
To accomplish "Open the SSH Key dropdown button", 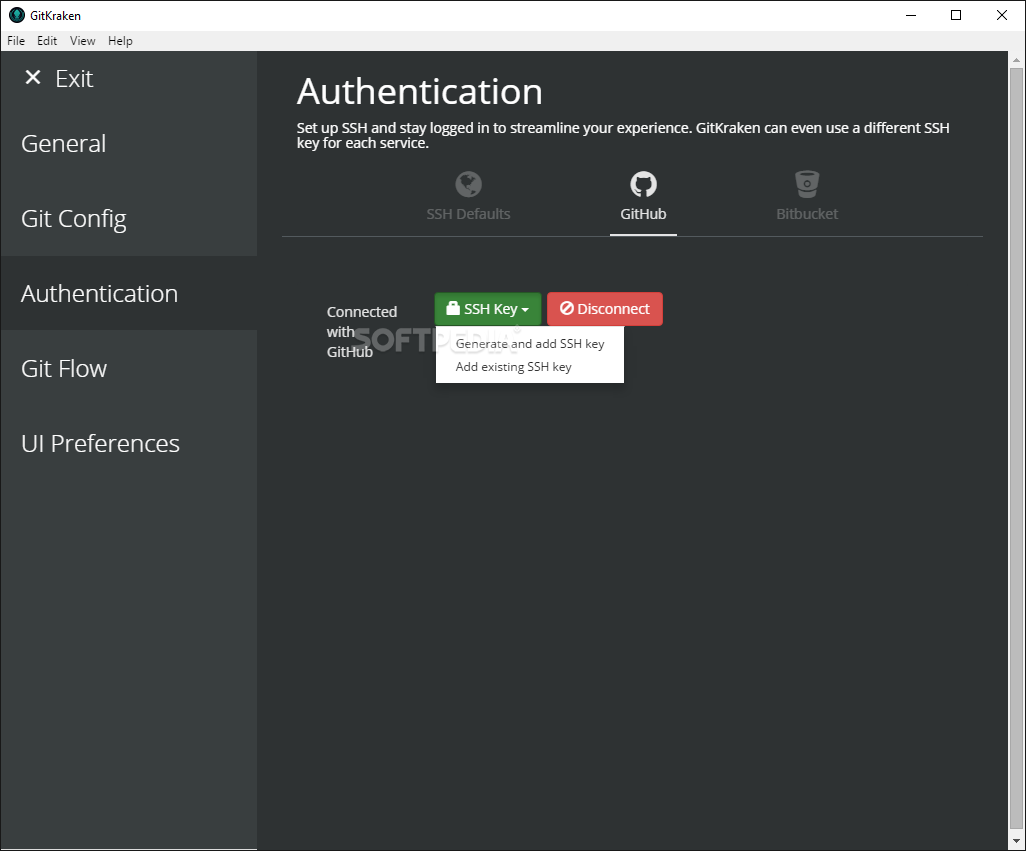I will [x=487, y=309].
